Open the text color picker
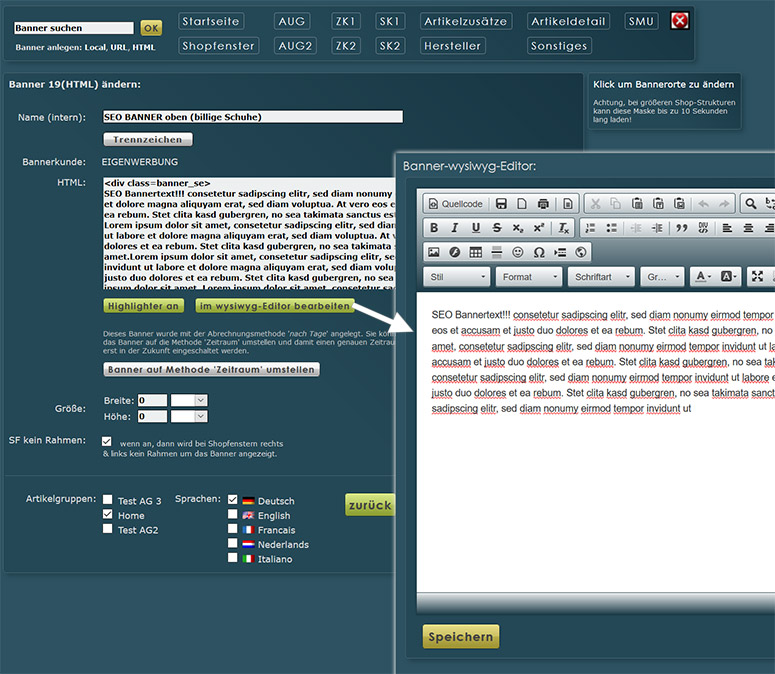 click(703, 277)
